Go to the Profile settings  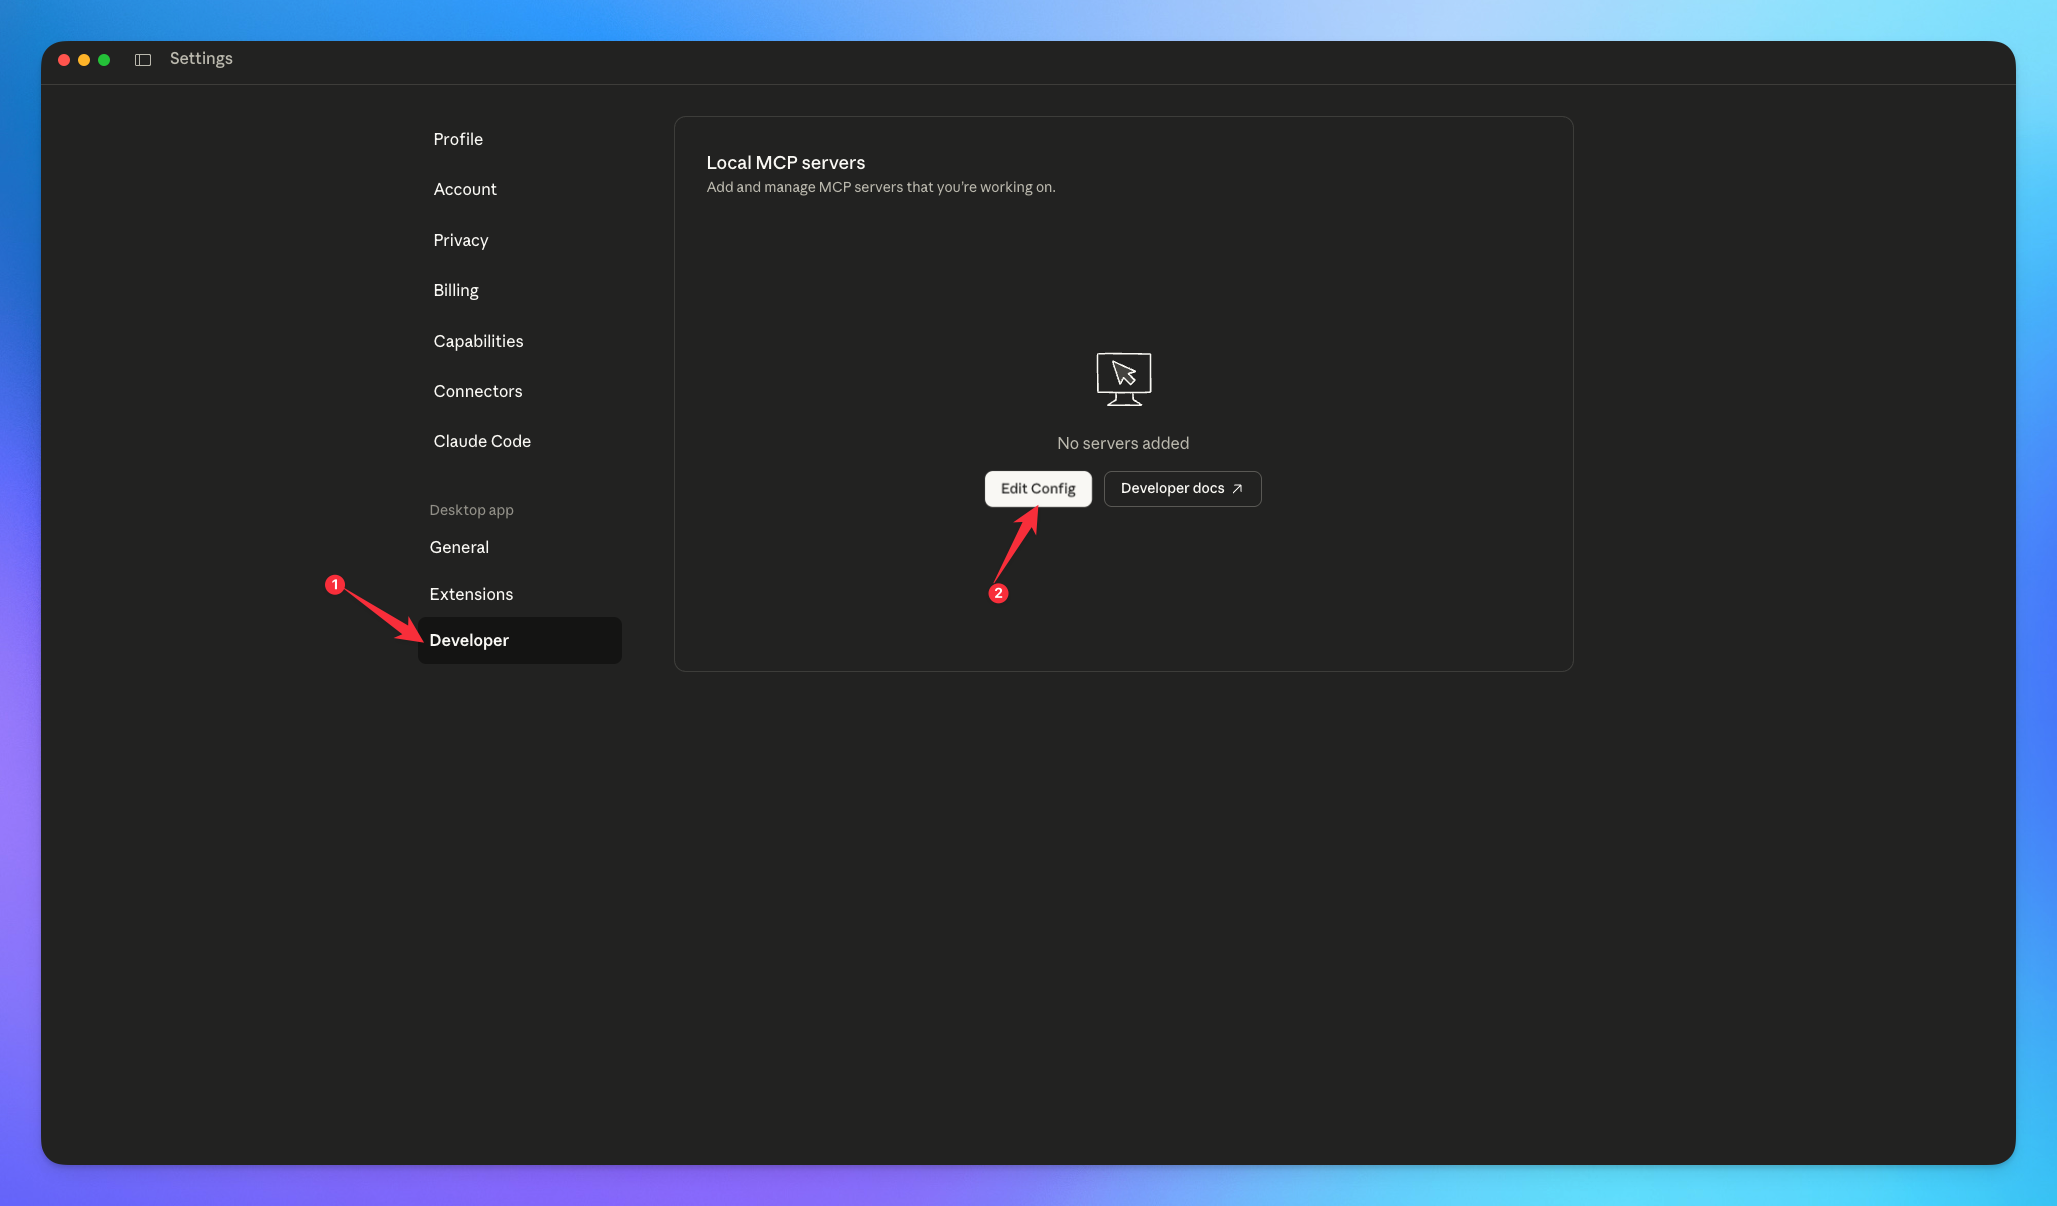457,139
